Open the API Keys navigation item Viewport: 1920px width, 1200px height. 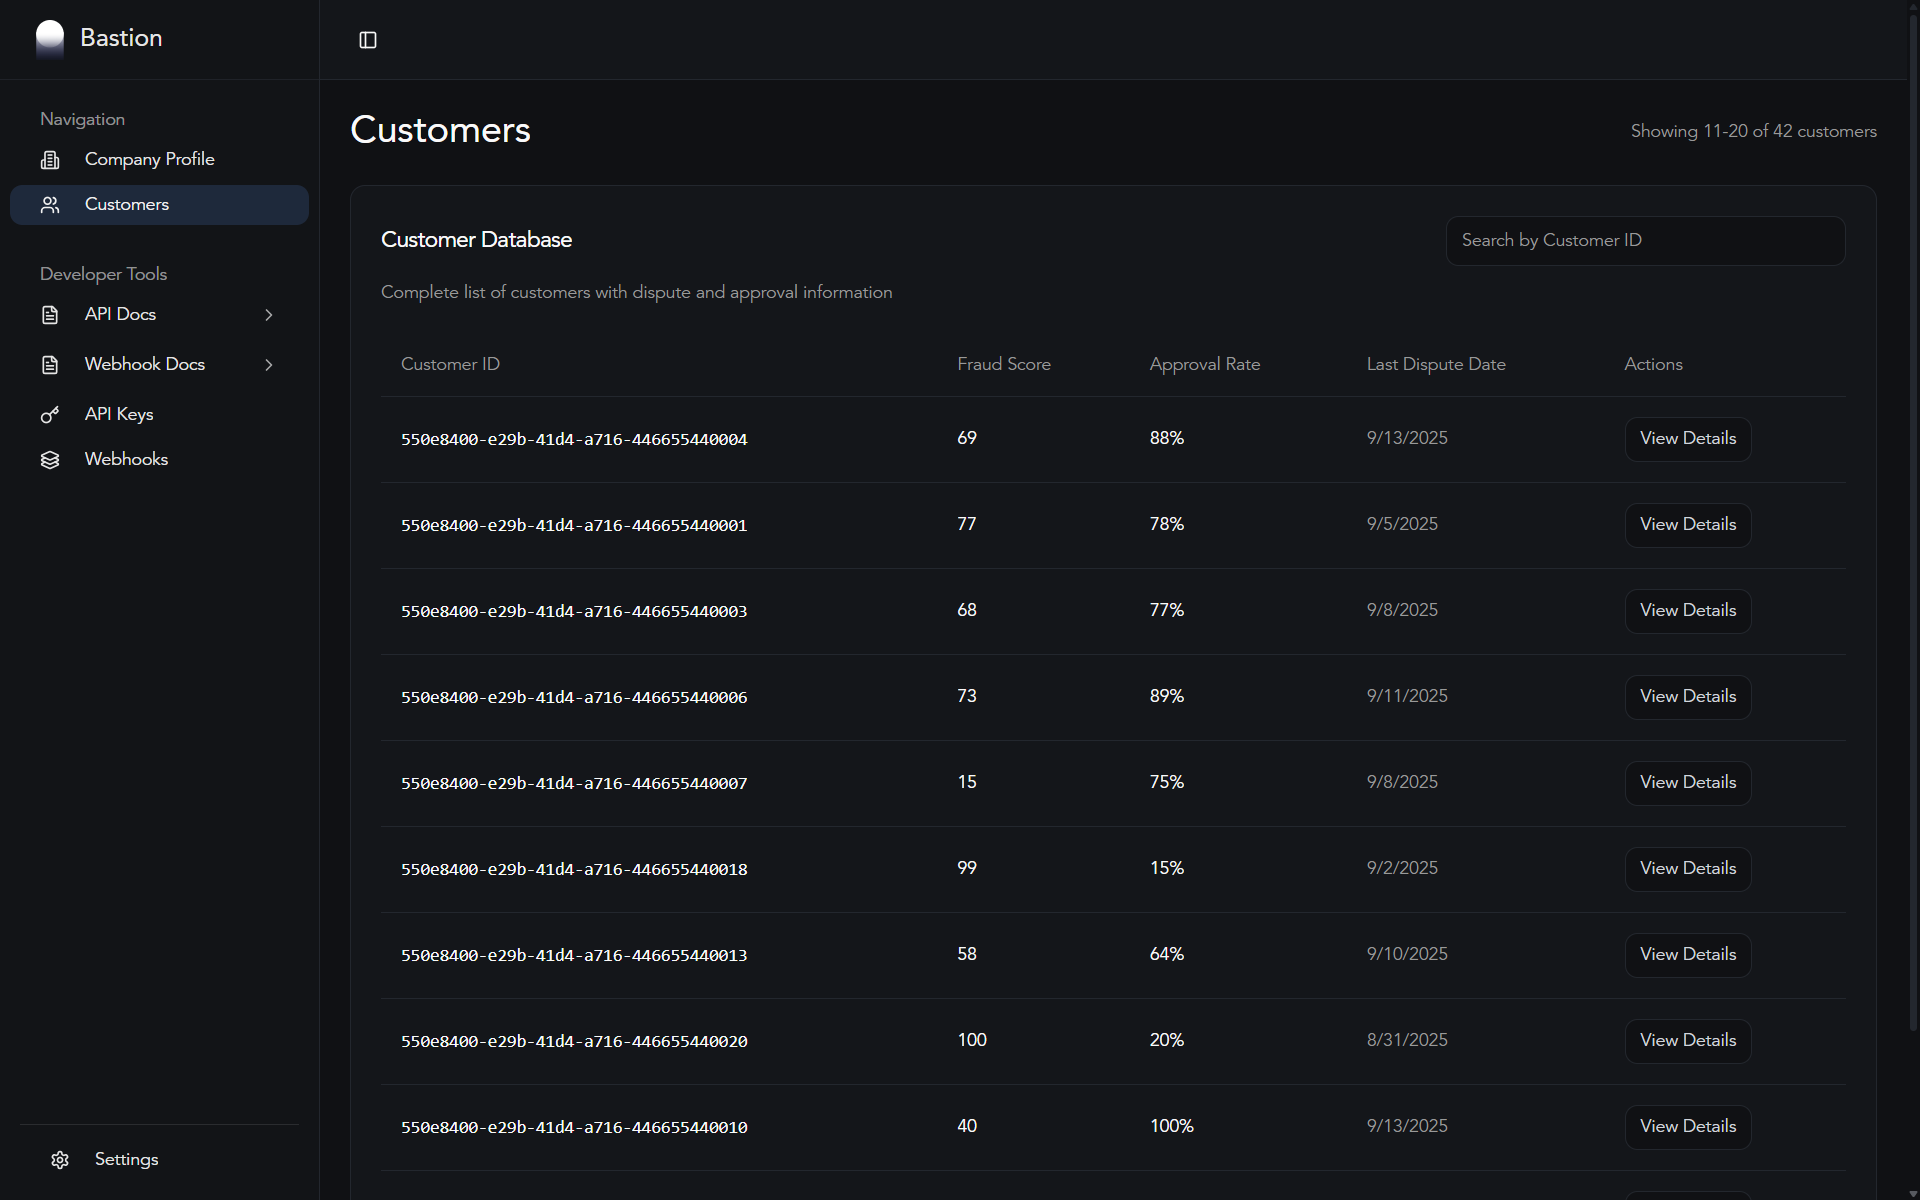pos(119,415)
